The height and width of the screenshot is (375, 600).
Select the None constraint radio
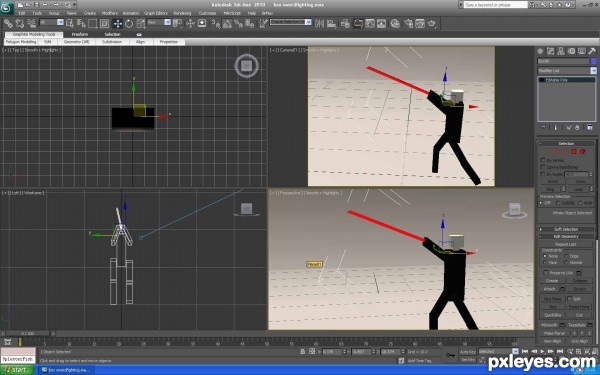[545, 256]
